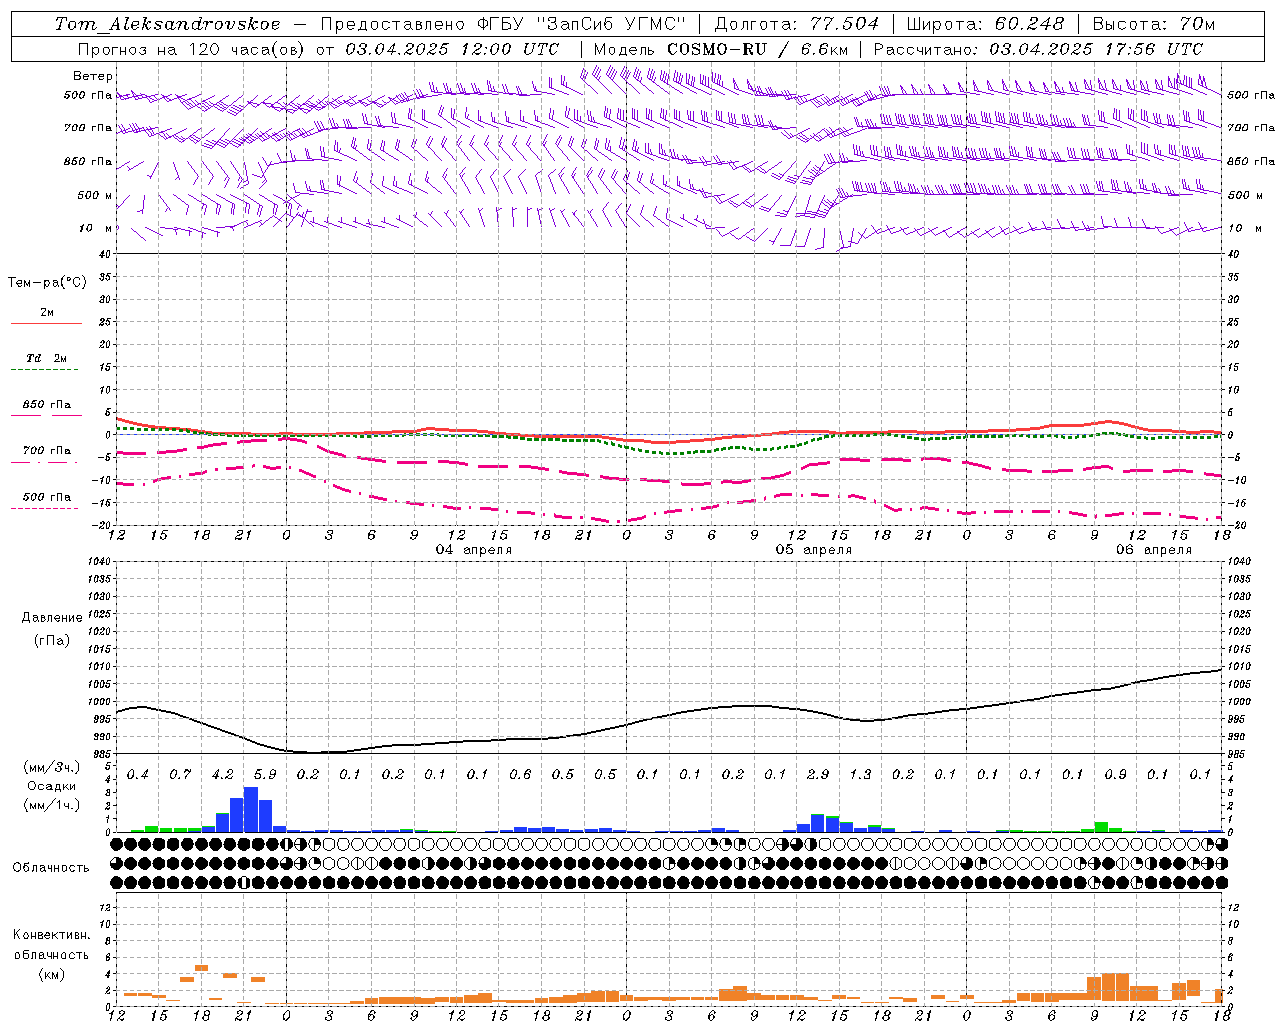The width and height of the screenshot is (1280, 1024).
Task: Click the 3-hour precipitation value 0.6
Action: click(x=520, y=775)
